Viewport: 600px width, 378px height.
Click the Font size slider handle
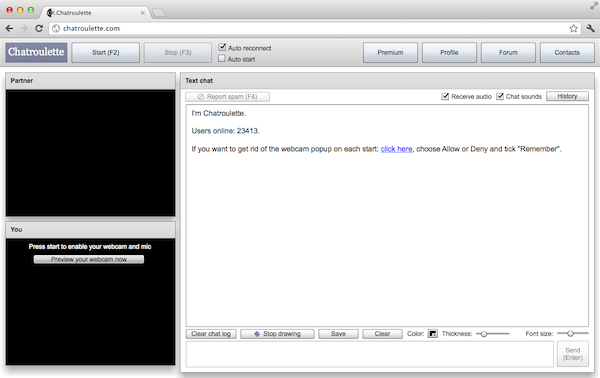coord(570,333)
